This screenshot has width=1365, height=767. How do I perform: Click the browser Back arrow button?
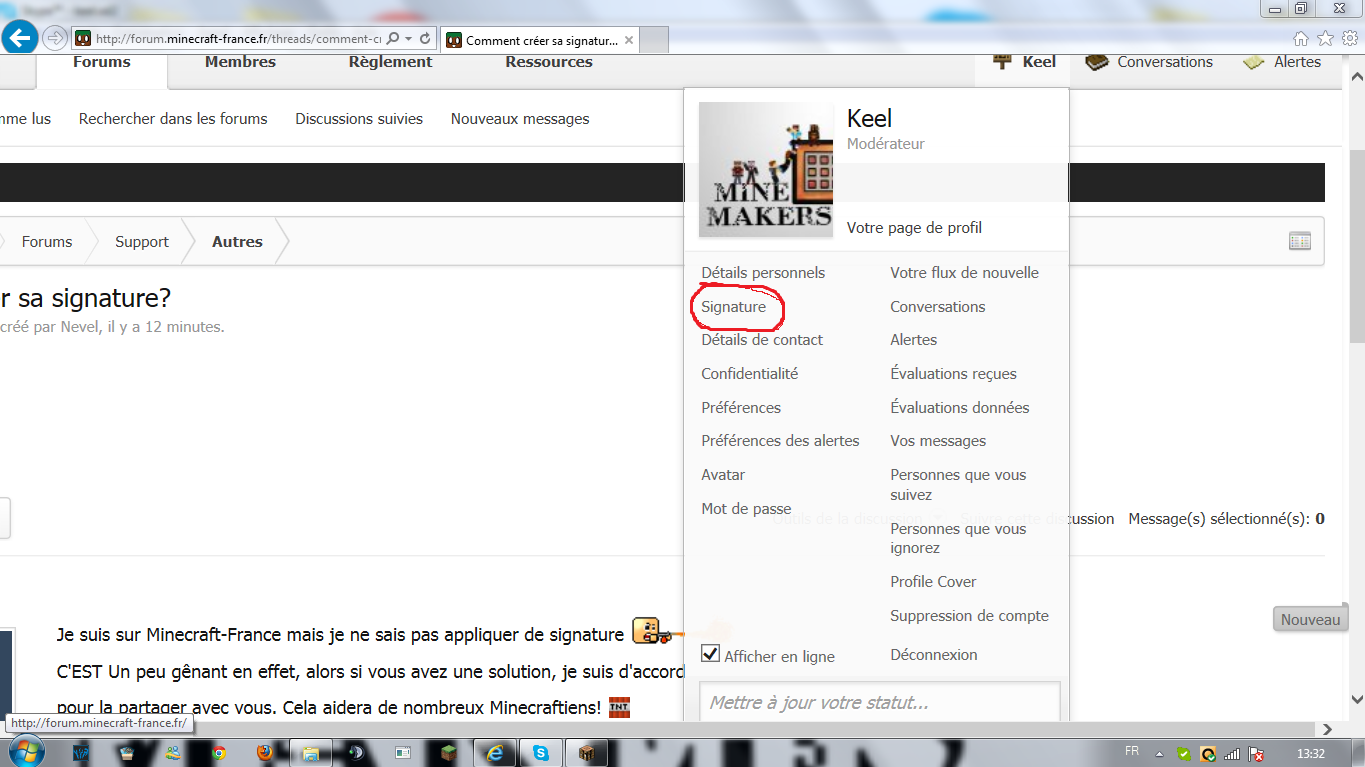click(x=20, y=38)
